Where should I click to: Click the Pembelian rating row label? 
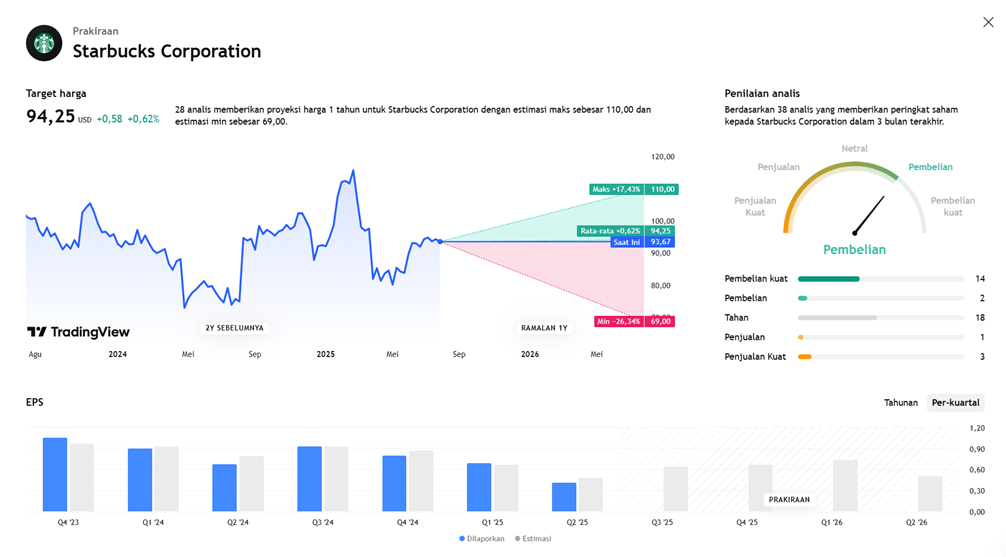(746, 298)
